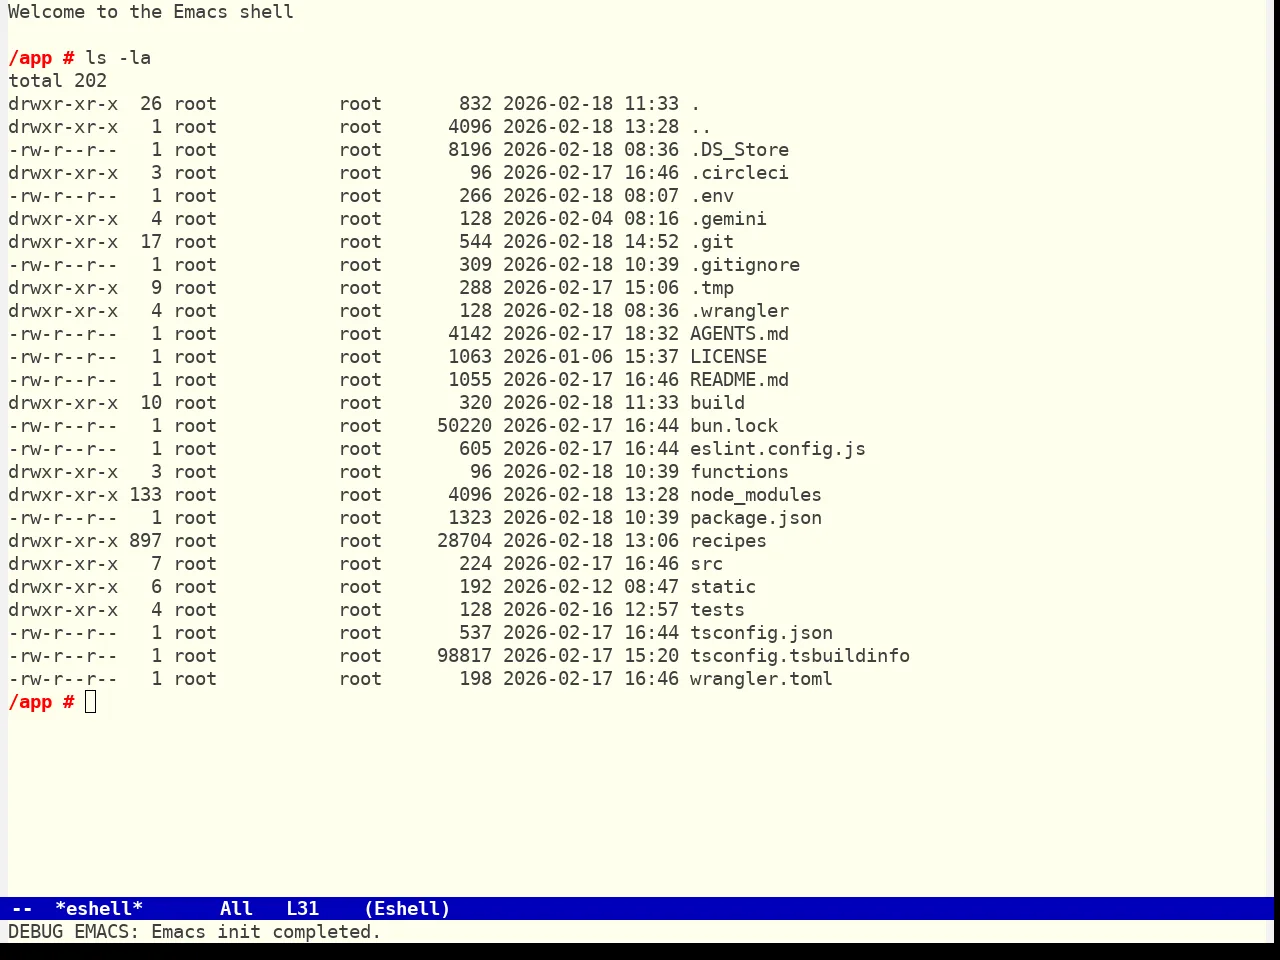Viewport: 1280px width, 960px height.
Task: Select the .gemini directory name
Action: coord(728,219)
